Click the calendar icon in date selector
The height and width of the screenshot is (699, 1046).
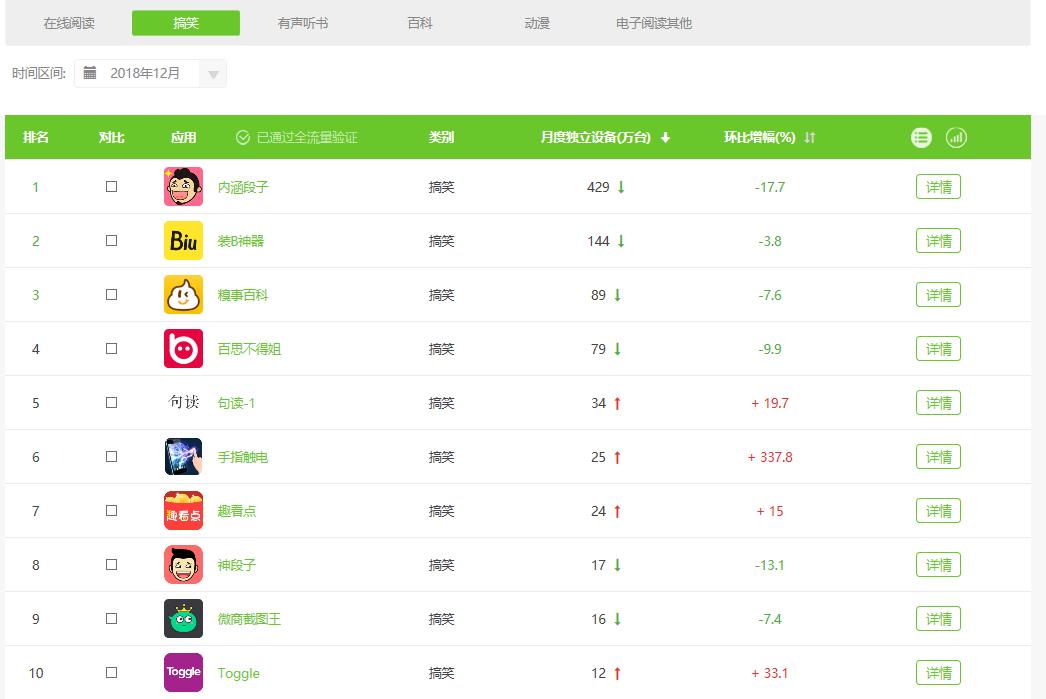tap(90, 72)
